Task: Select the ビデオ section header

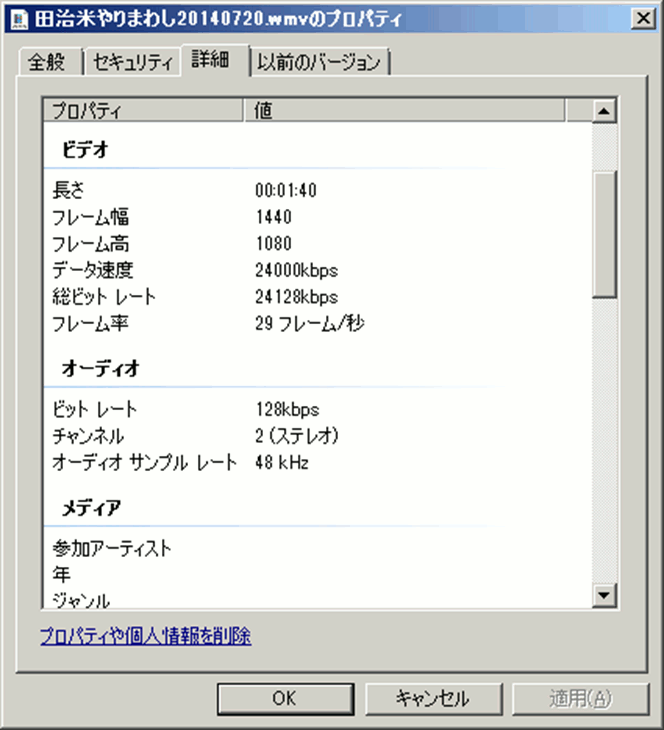Action: point(85,150)
